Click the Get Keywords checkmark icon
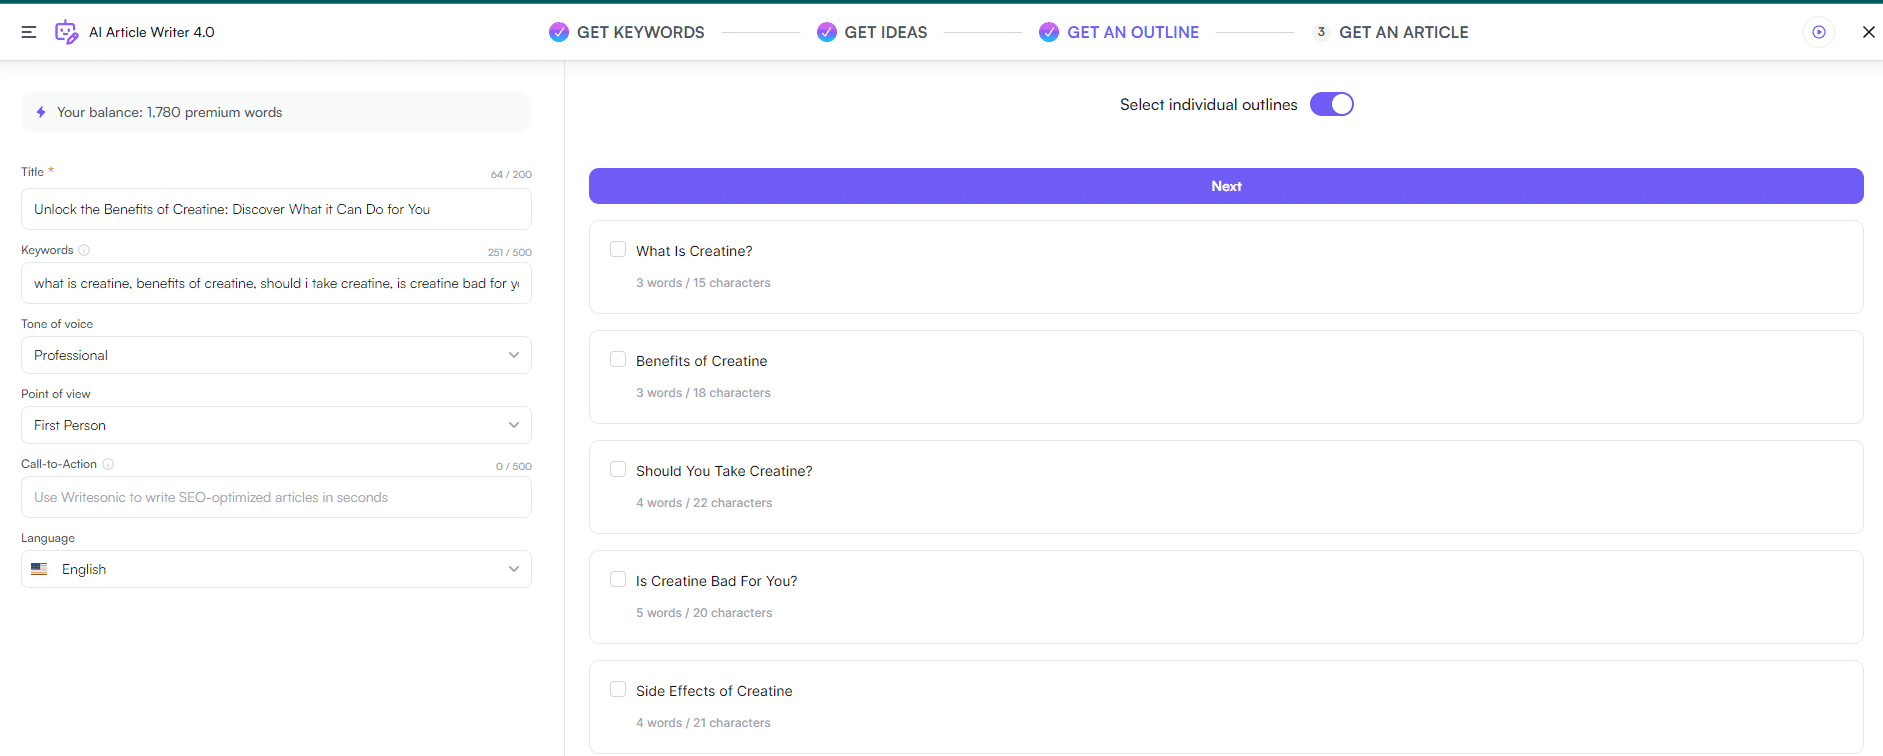This screenshot has height=756, width=1883. [559, 32]
